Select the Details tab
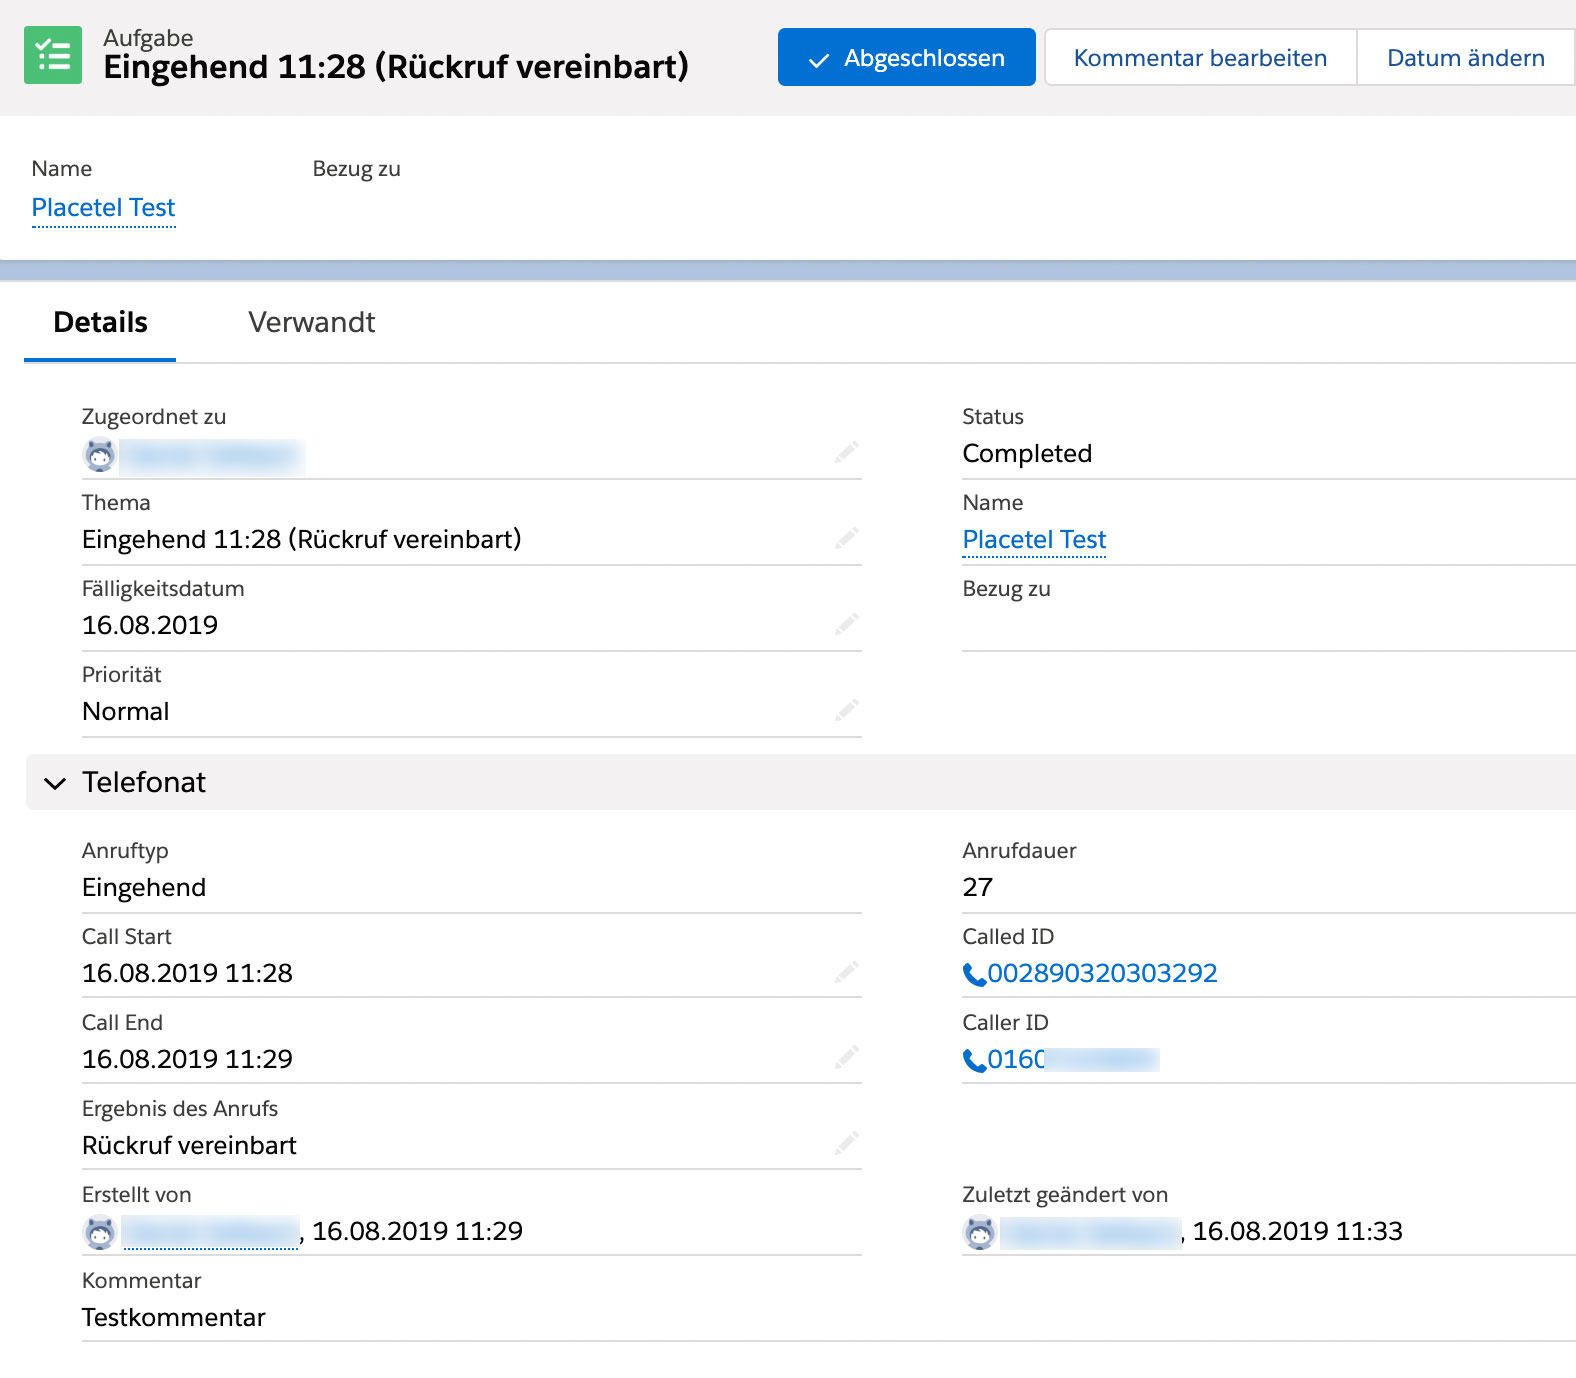Screen dimensions: 1576x1378 tap(100, 322)
